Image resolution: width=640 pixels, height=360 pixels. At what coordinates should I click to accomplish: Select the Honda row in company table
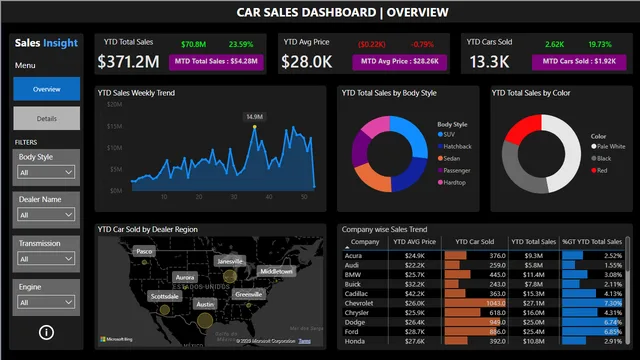[483, 341]
